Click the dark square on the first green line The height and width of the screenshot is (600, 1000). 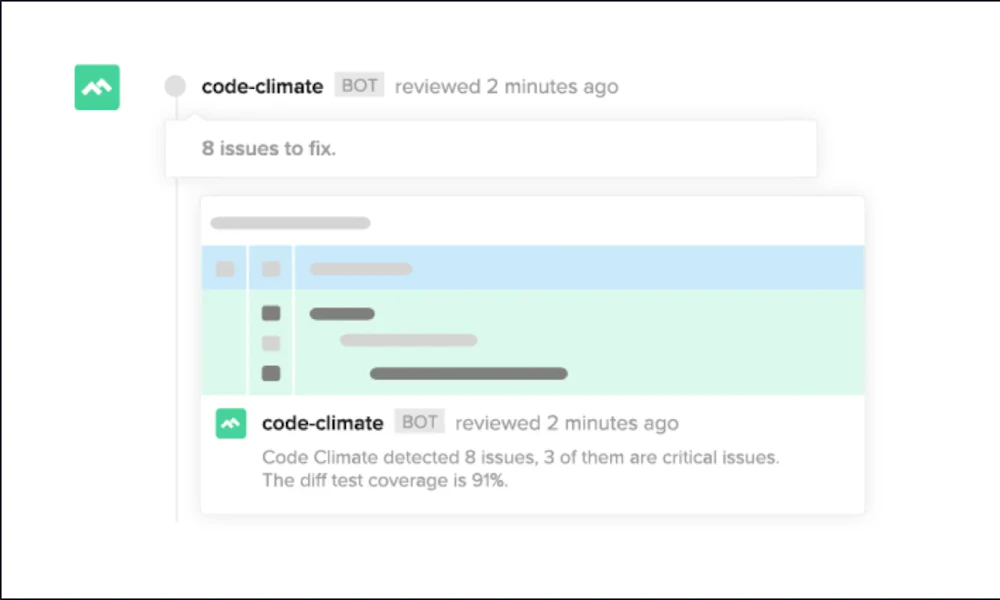pyautogui.click(x=271, y=314)
